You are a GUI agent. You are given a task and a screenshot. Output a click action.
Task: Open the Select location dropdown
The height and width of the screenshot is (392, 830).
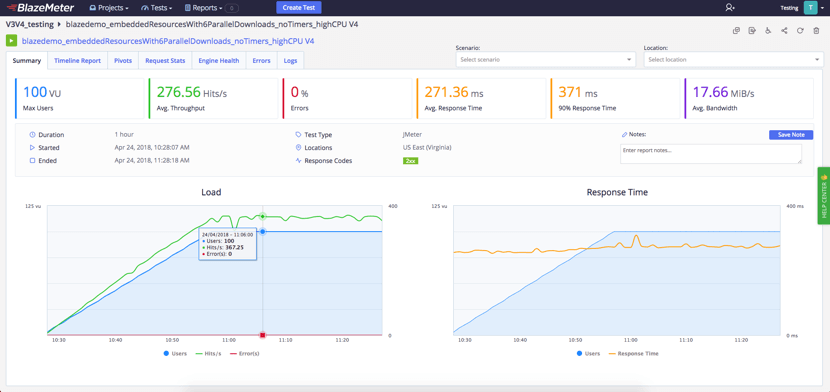(x=734, y=60)
